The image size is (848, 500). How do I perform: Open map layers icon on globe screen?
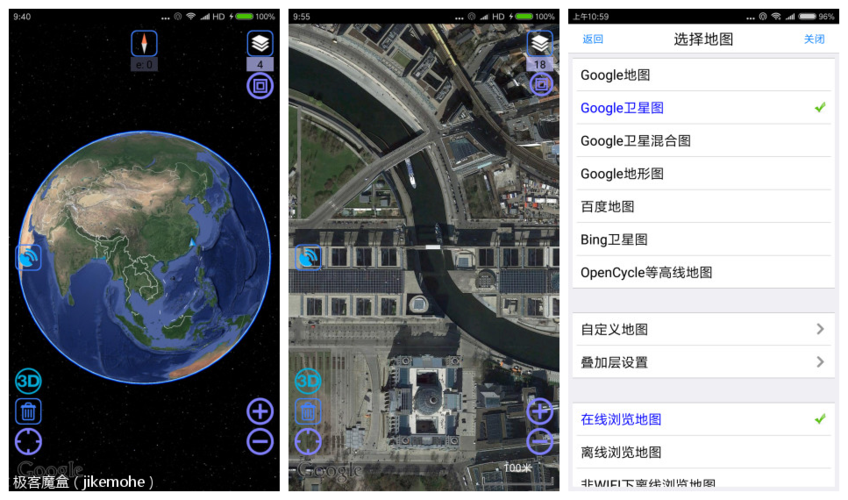click(260, 43)
